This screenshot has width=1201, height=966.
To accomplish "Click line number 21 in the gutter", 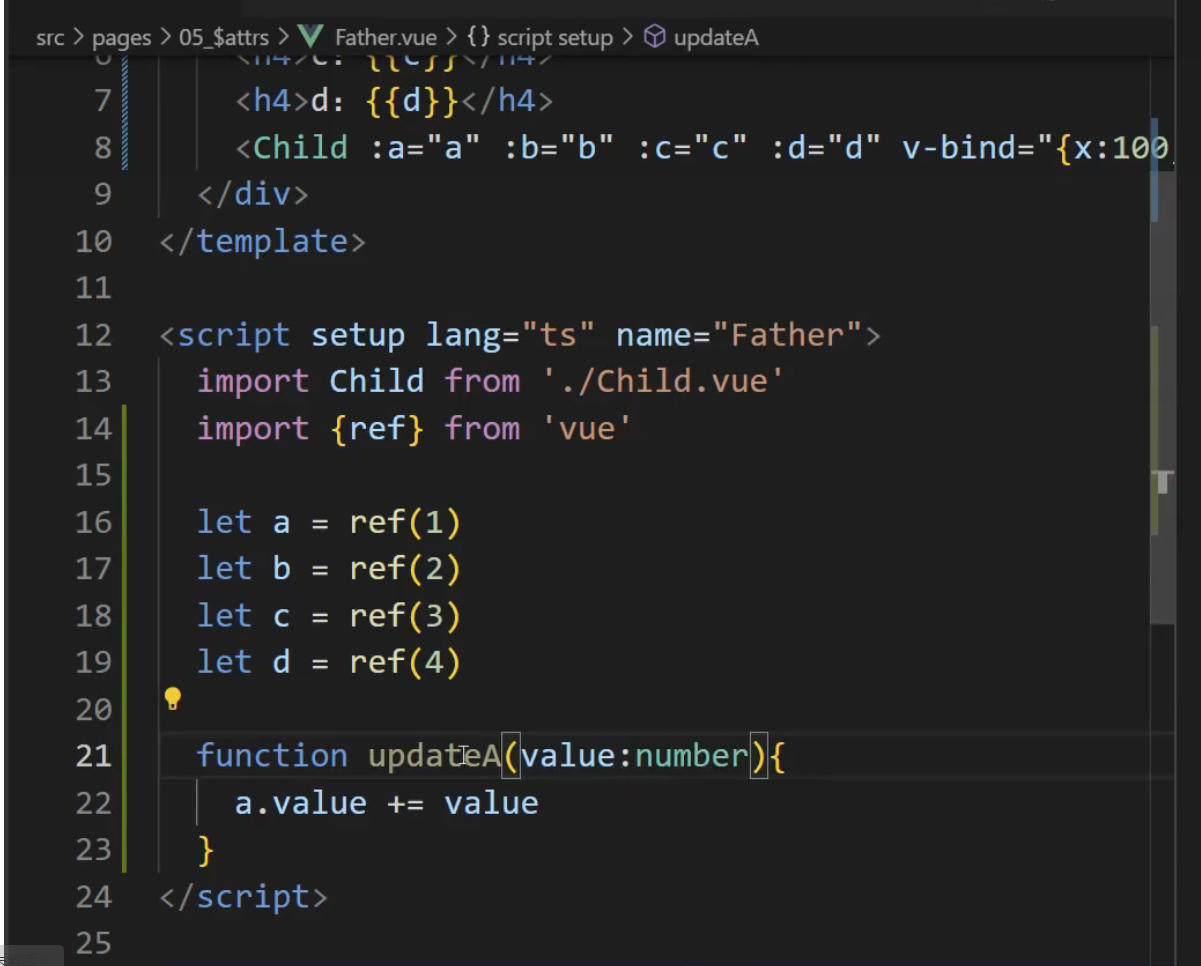I will pos(93,756).
